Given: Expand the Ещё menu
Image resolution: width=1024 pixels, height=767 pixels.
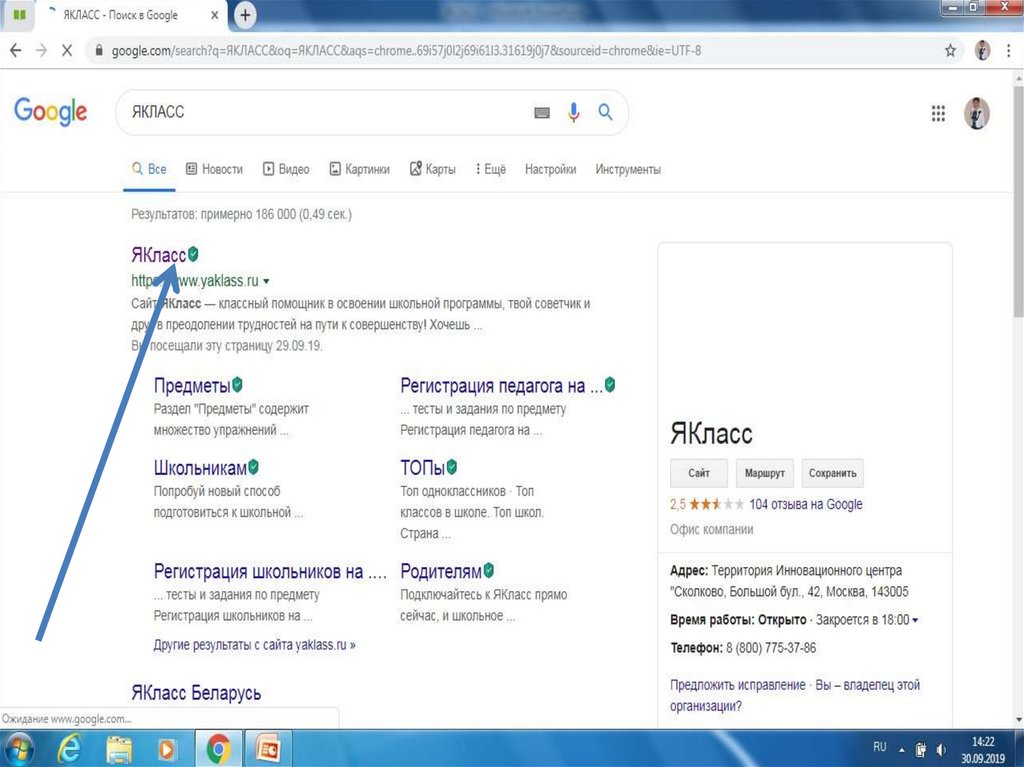Looking at the screenshot, I should (x=490, y=169).
